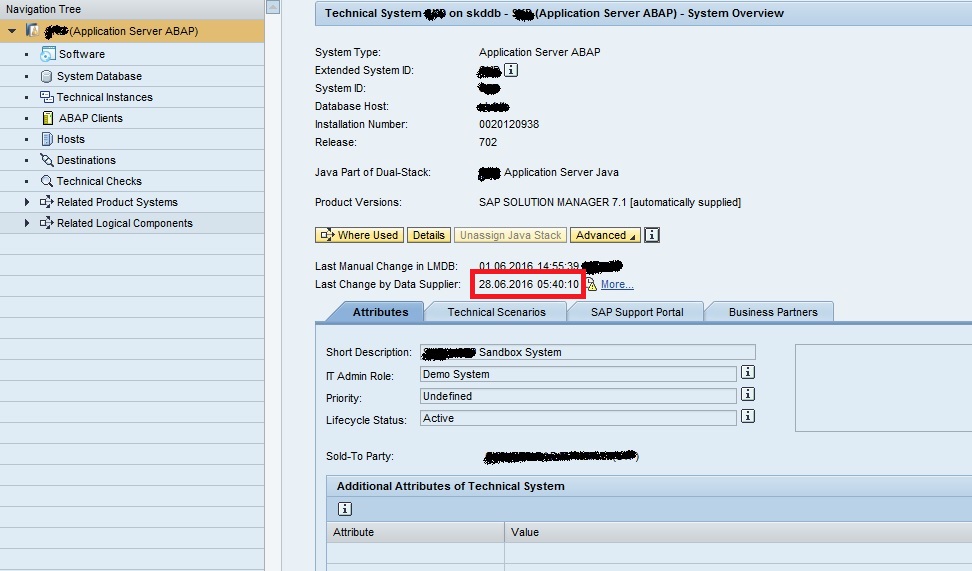Open the More... link
972x571 pixels.
click(617, 285)
